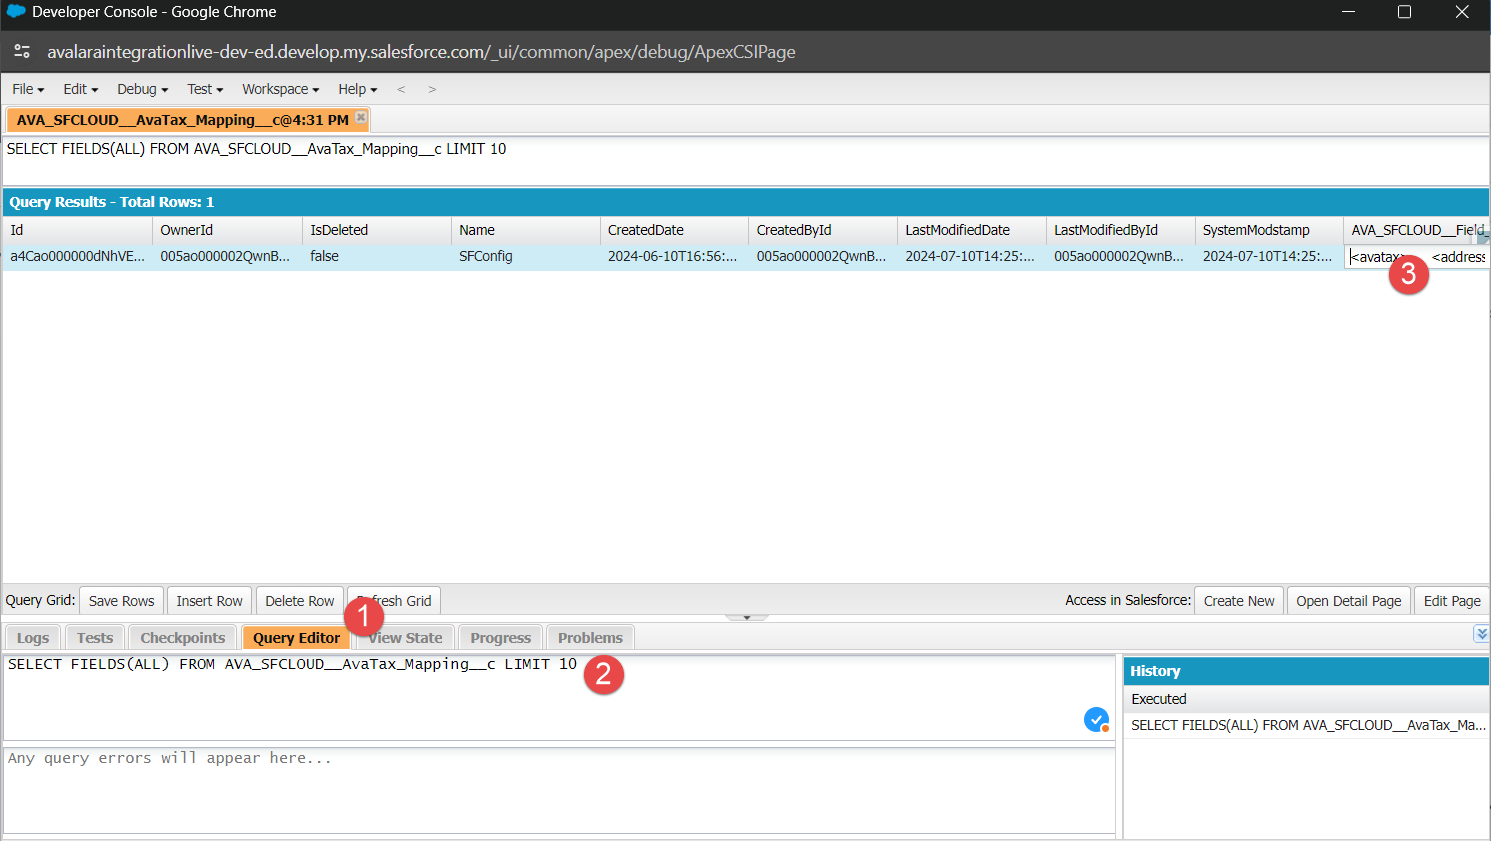Select the CreatedDate cell '2024-06-10T16:56:...'
1491x841 pixels.
674,257
